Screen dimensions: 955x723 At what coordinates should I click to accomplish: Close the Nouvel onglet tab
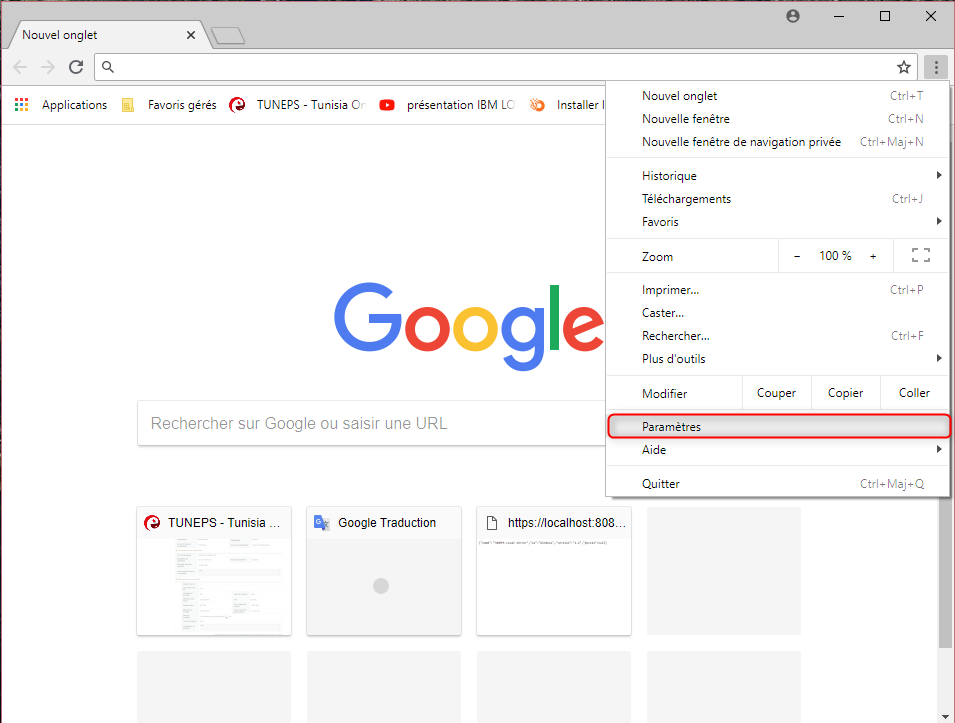click(191, 35)
